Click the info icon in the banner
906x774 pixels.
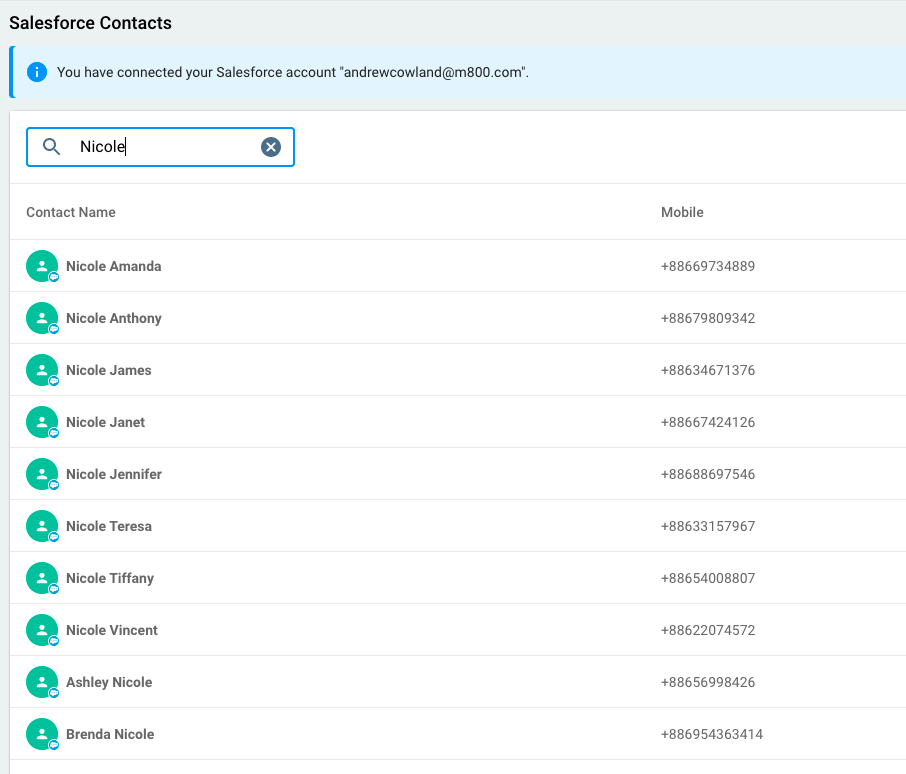pyautogui.click(x=37, y=72)
